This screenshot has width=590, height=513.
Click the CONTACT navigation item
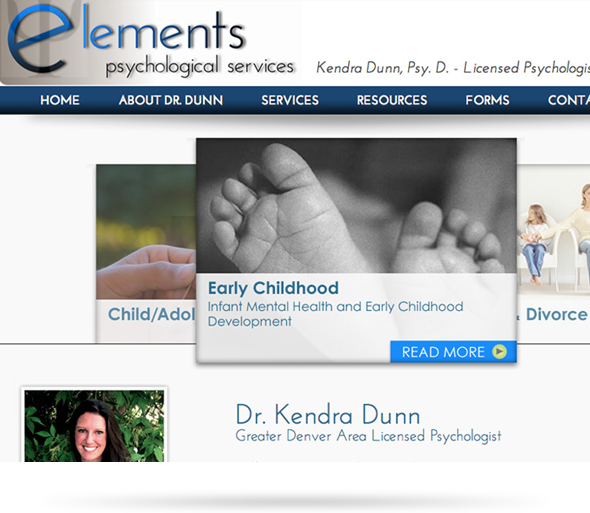(x=569, y=100)
